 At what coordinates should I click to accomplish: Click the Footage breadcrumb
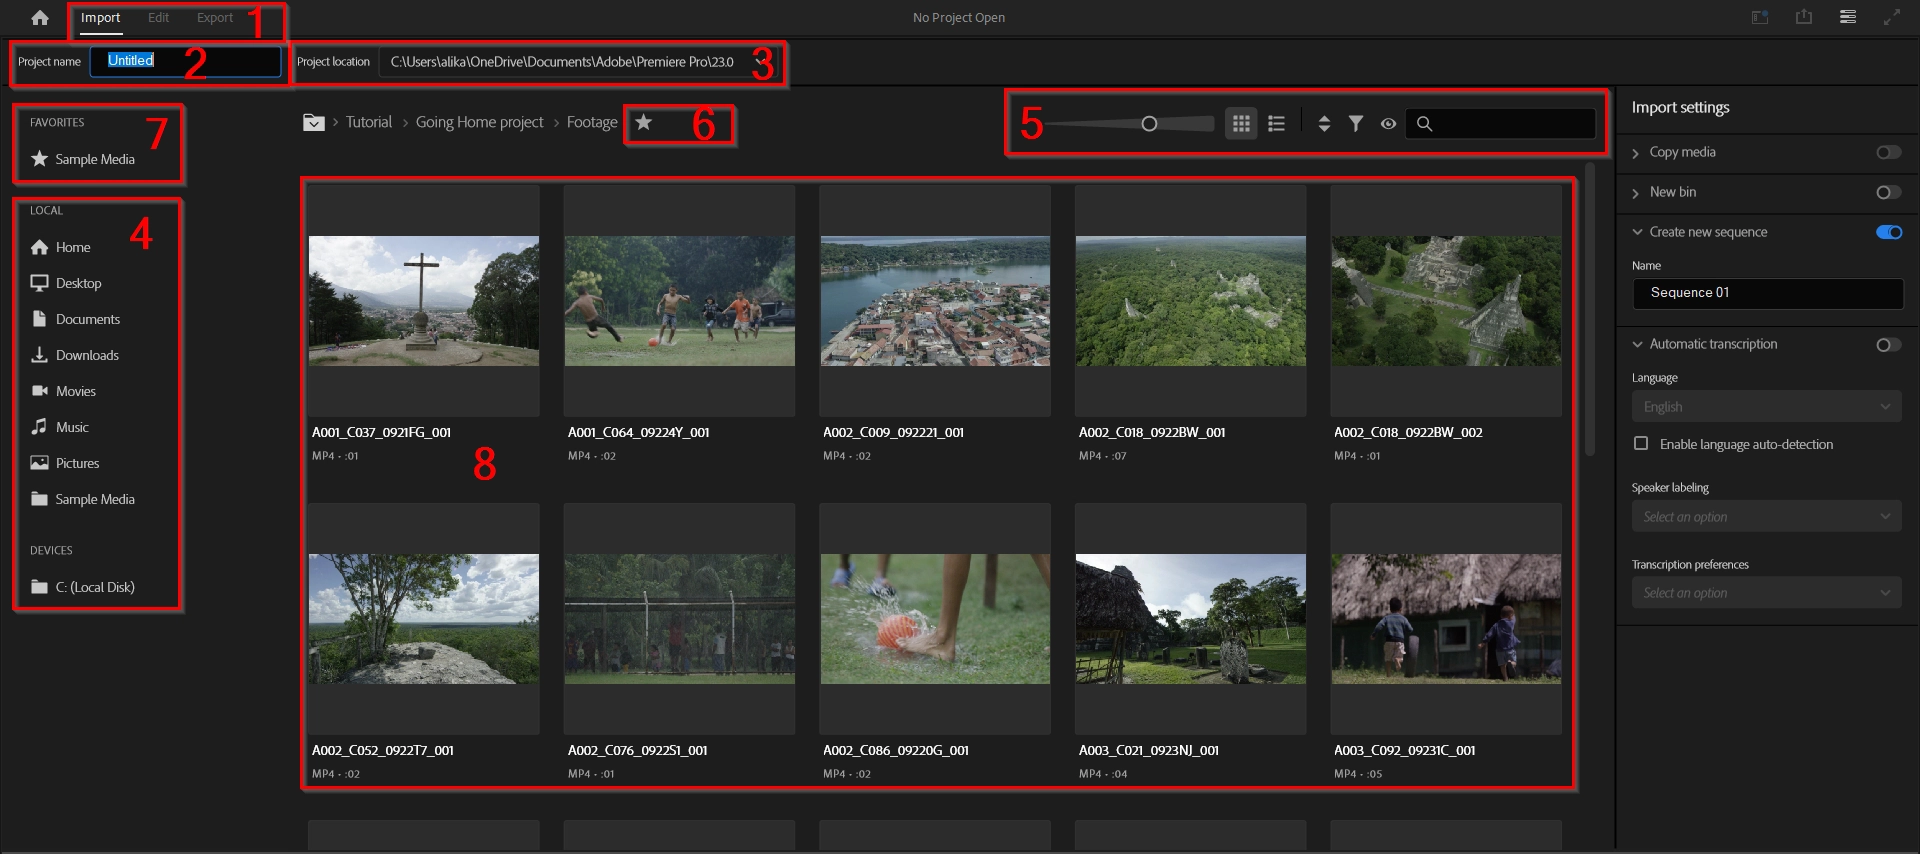click(x=592, y=122)
